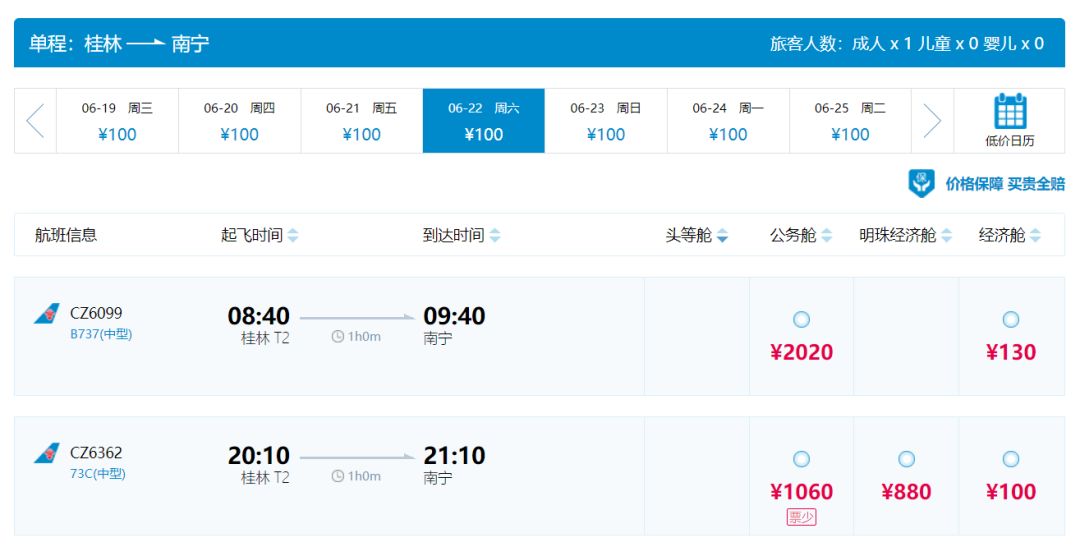
Task: Click the 价格保障 shield icon
Action: pos(922,183)
